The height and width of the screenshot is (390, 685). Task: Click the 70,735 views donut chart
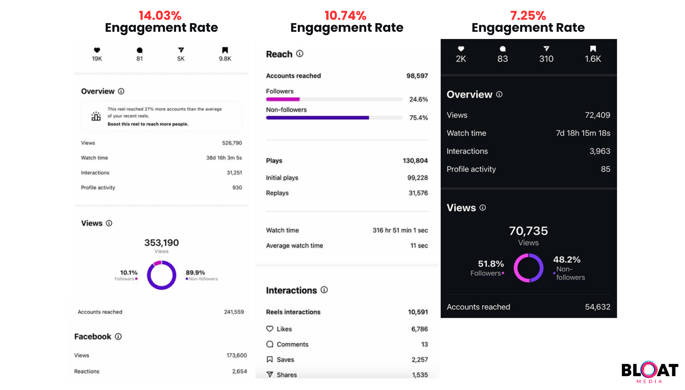(x=528, y=268)
